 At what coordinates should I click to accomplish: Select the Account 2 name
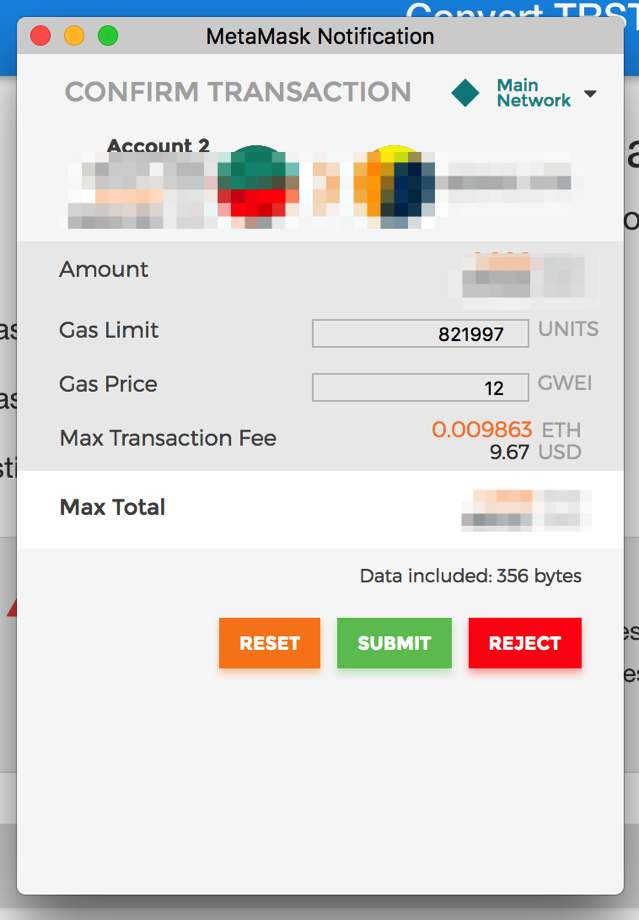[158, 145]
